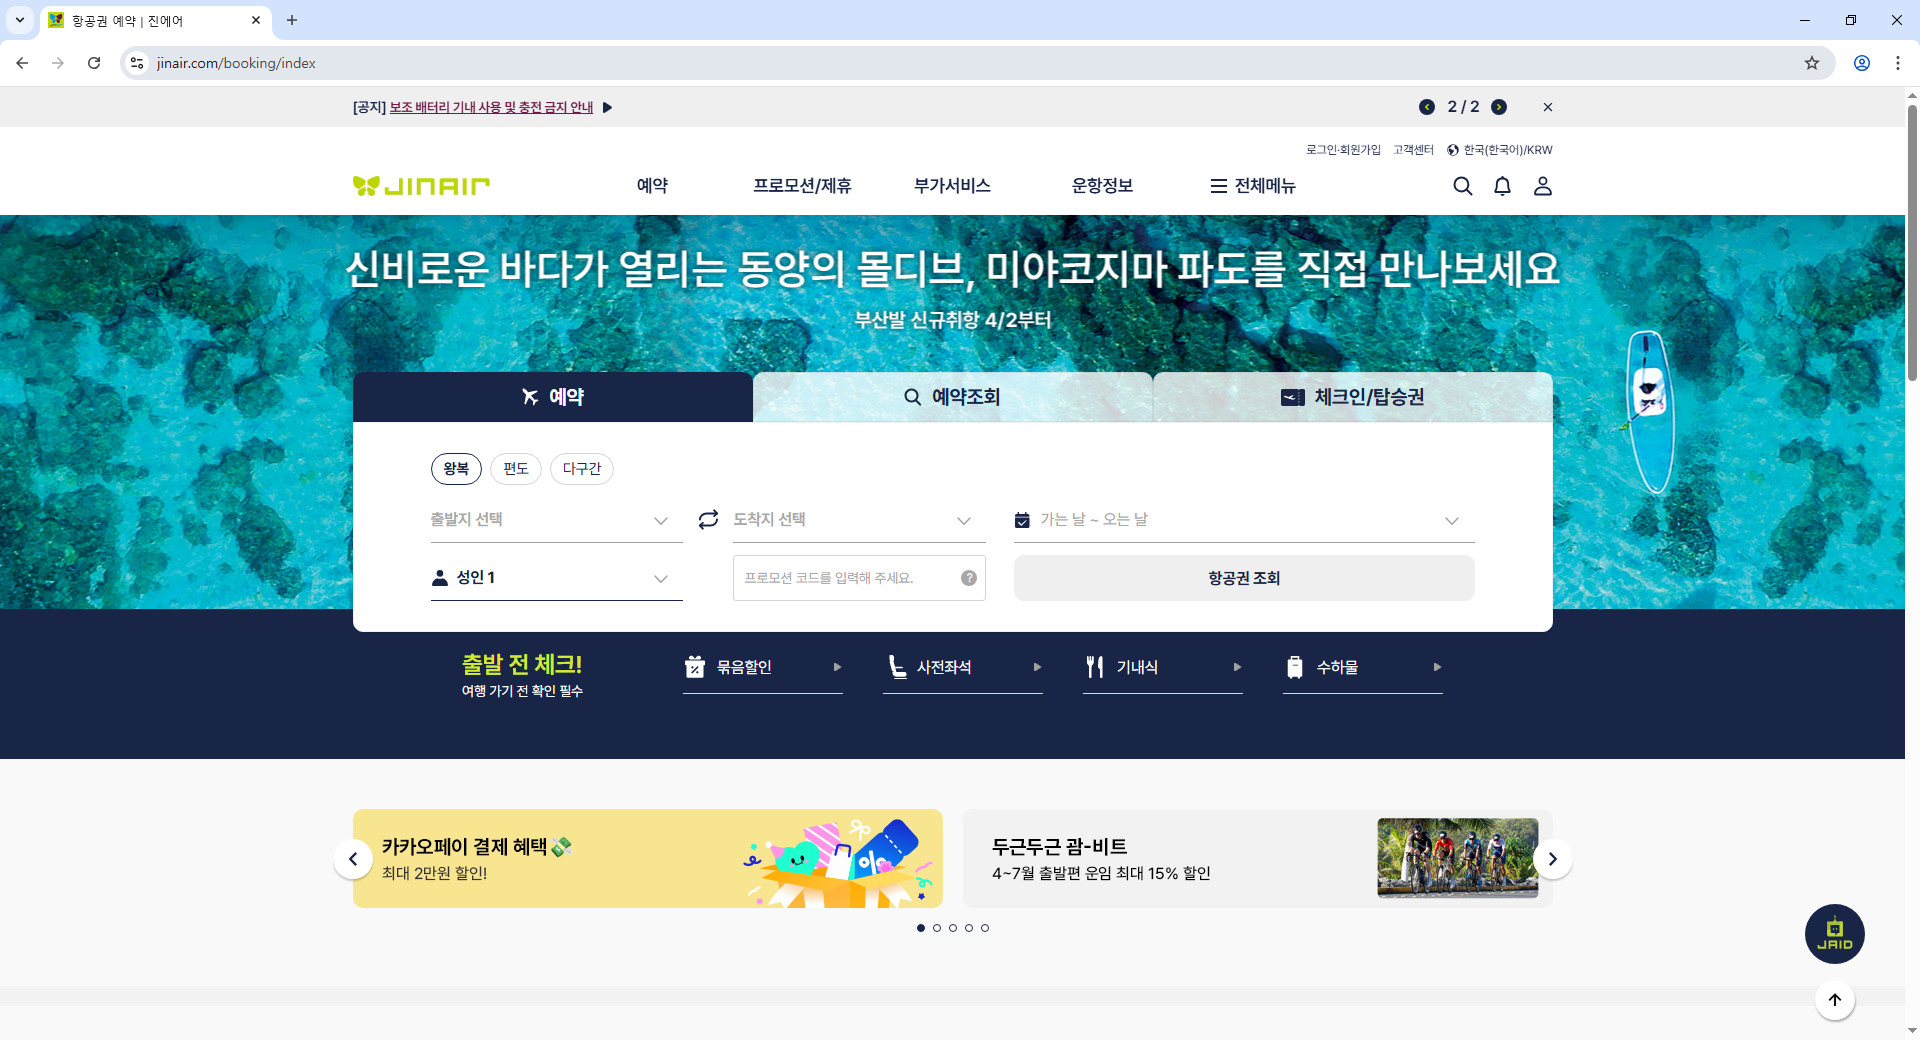Open the user profile icon in header

[1543, 186]
